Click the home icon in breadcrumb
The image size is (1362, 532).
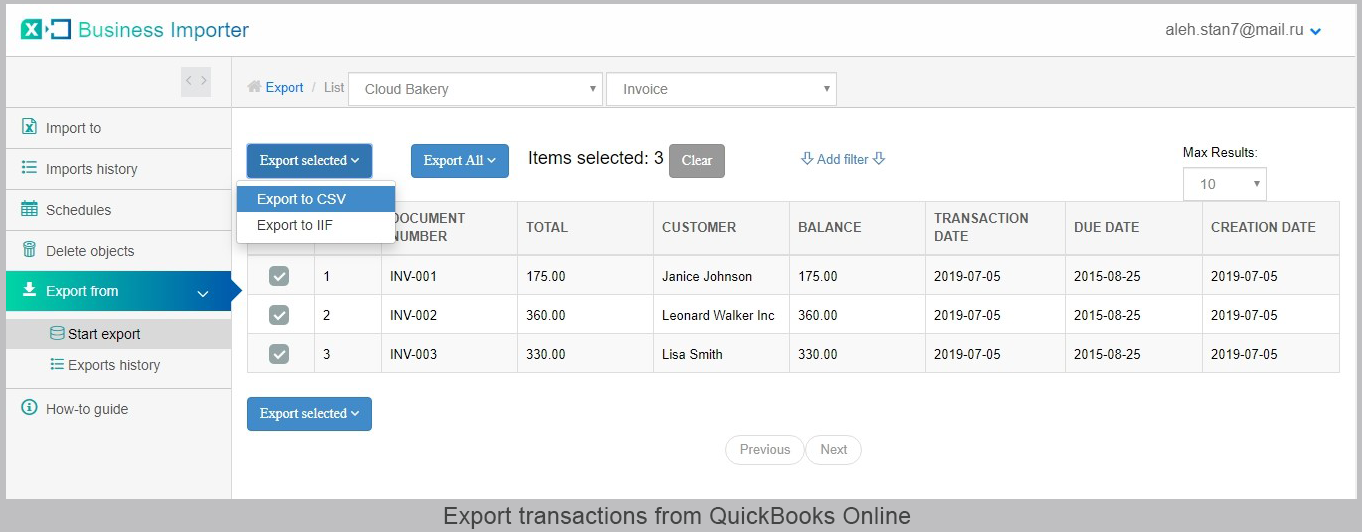[x=254, y=87]
